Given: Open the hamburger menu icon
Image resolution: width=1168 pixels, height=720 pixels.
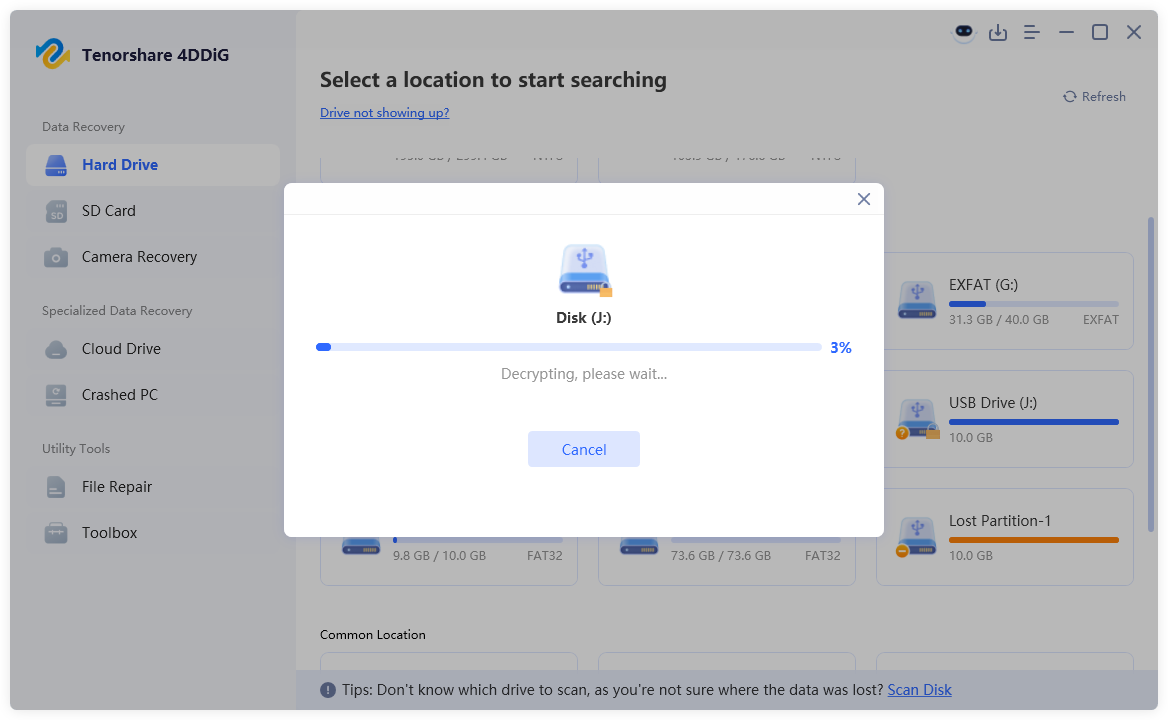Looking at the screenshot, I should pos(1032,32).
